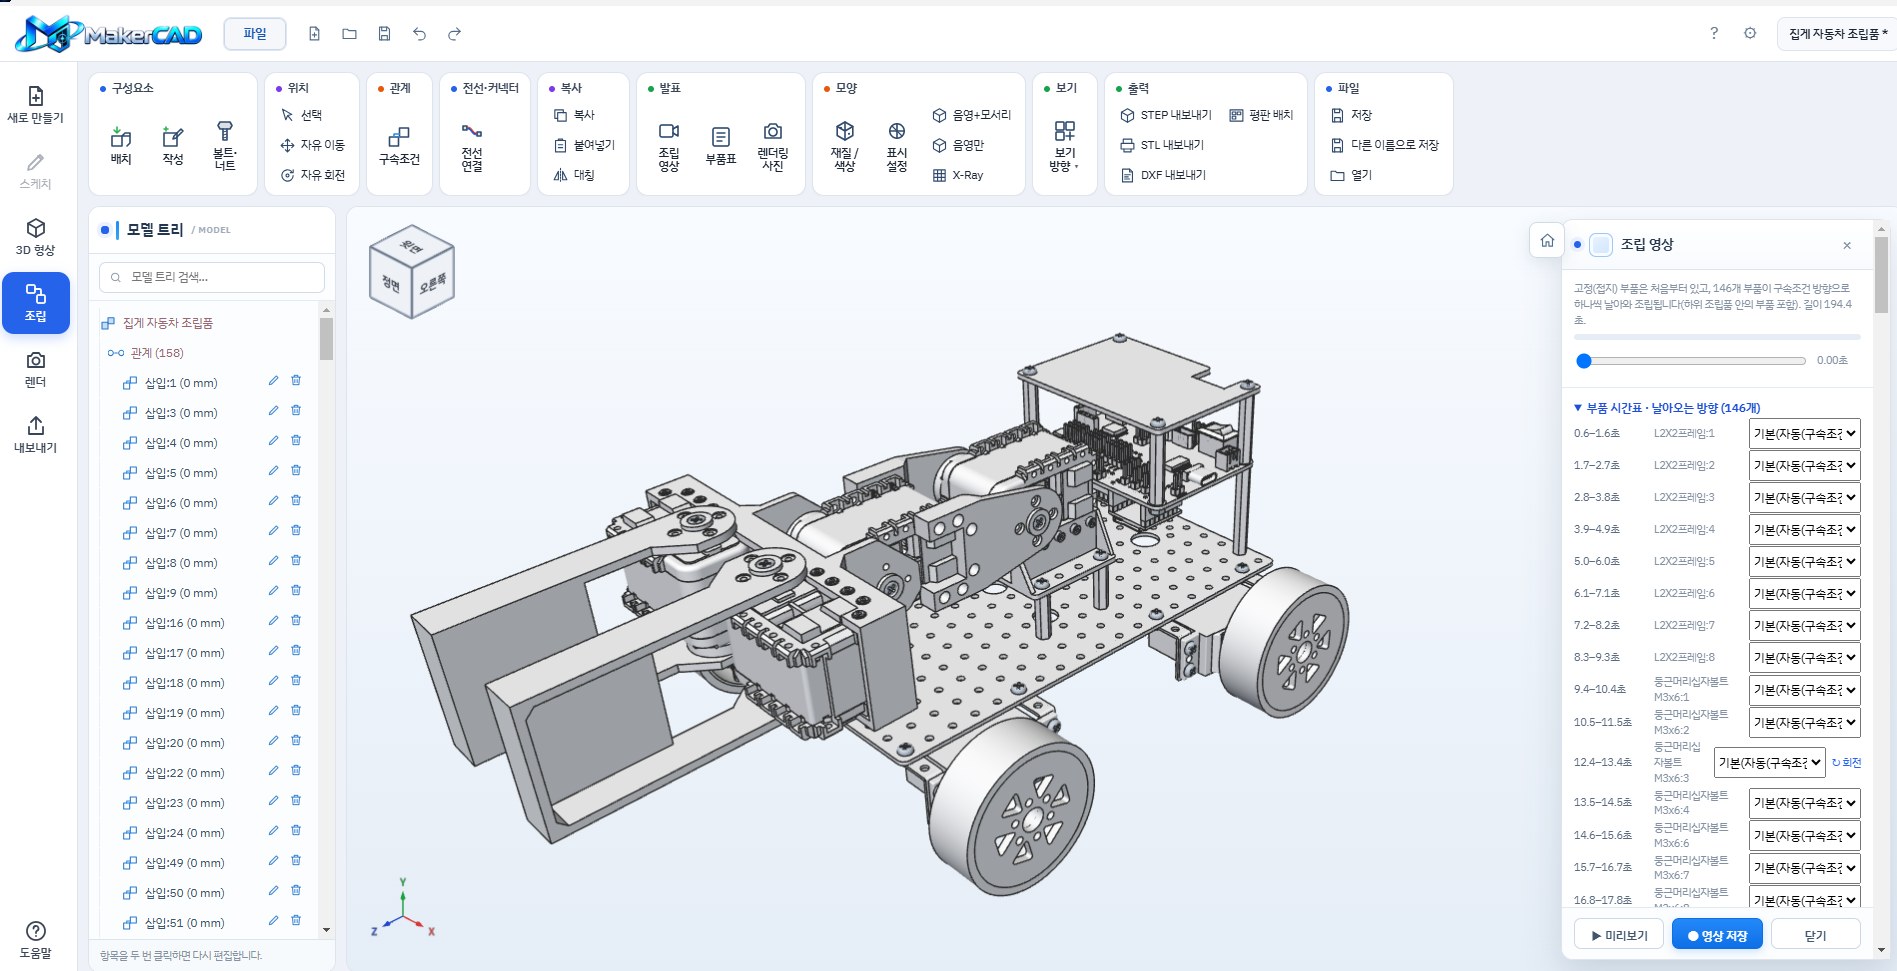Click the 배치 (place component) icon
The height and width of the screenshot is (971, 1897).
(121, 145)
